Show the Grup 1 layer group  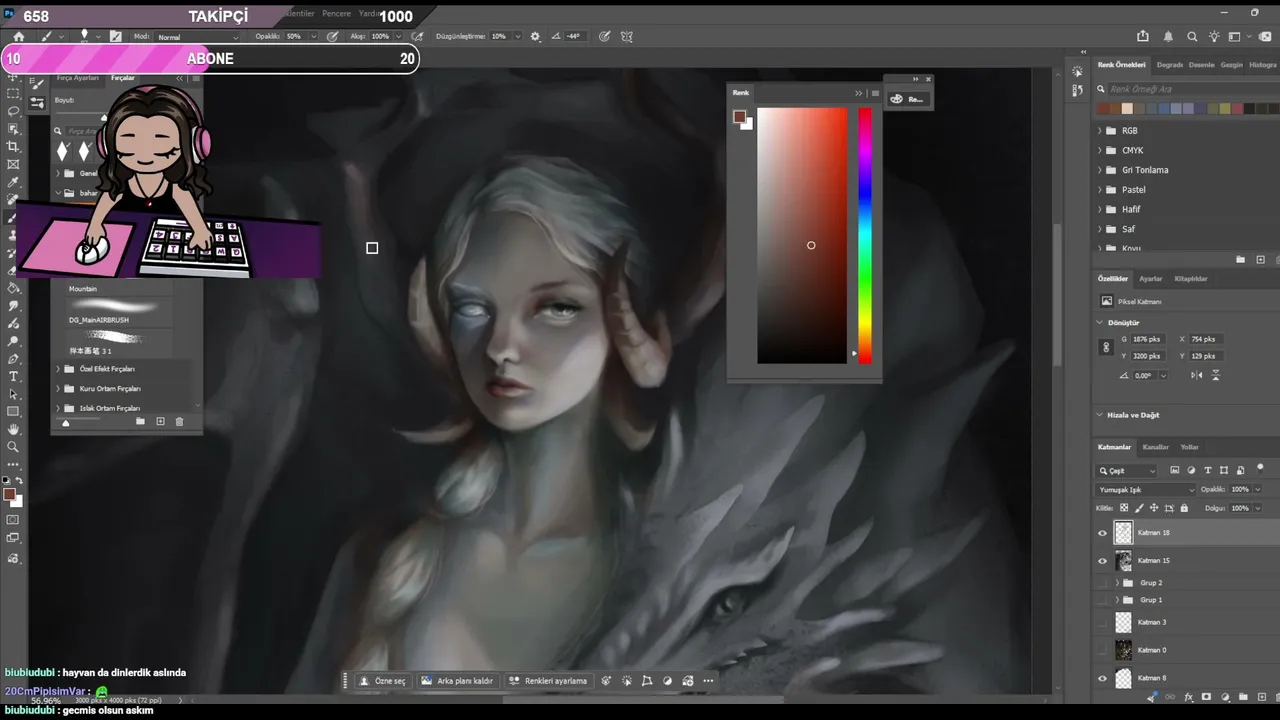[1103, 600]
